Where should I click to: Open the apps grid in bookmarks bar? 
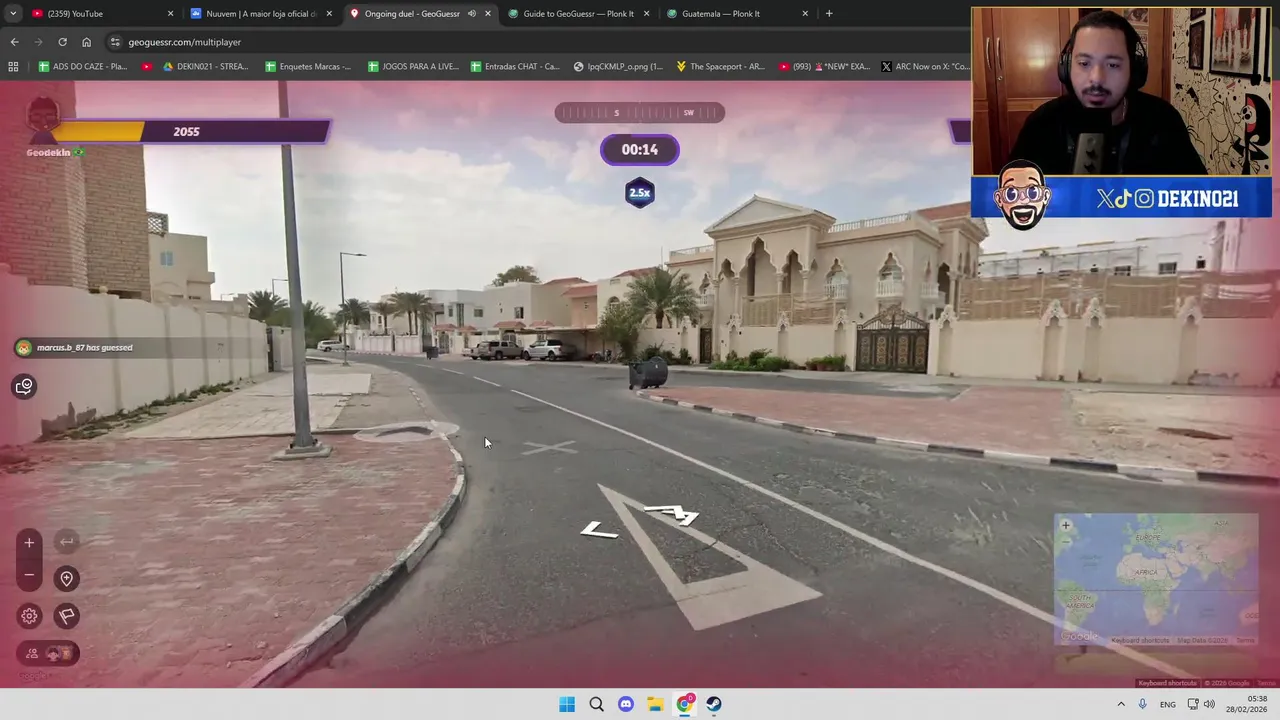click(x=13, y=67)
